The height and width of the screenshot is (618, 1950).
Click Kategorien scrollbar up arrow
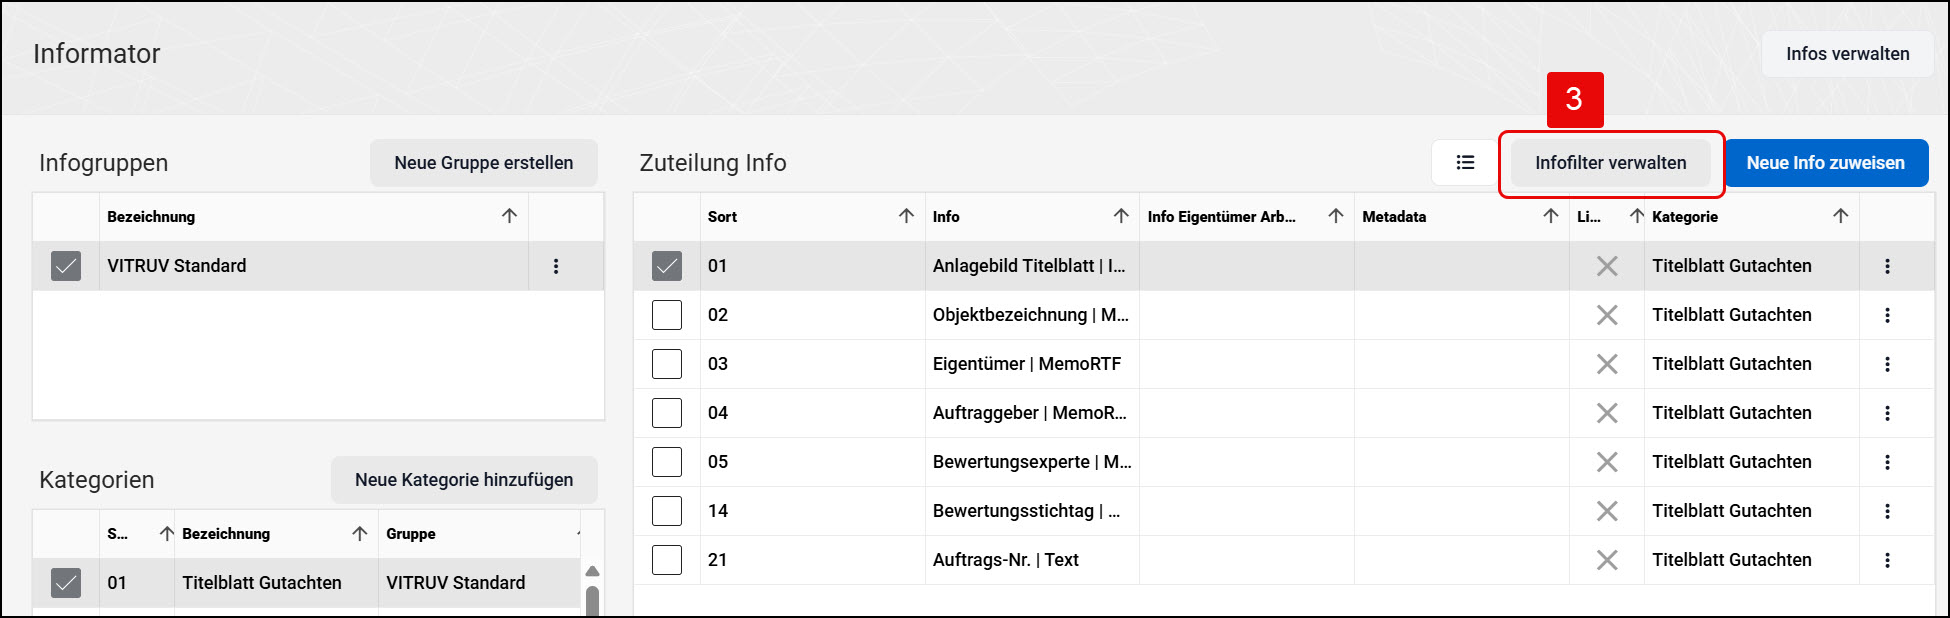(x=592, y=571)
